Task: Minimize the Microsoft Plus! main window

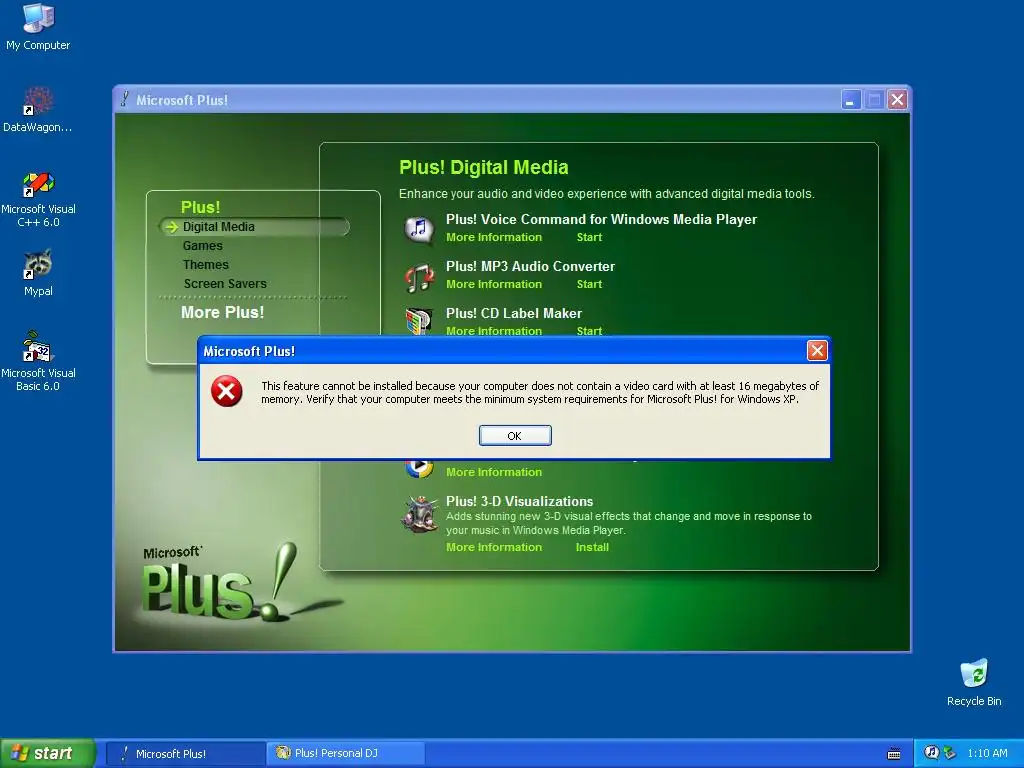Action: 851,100
